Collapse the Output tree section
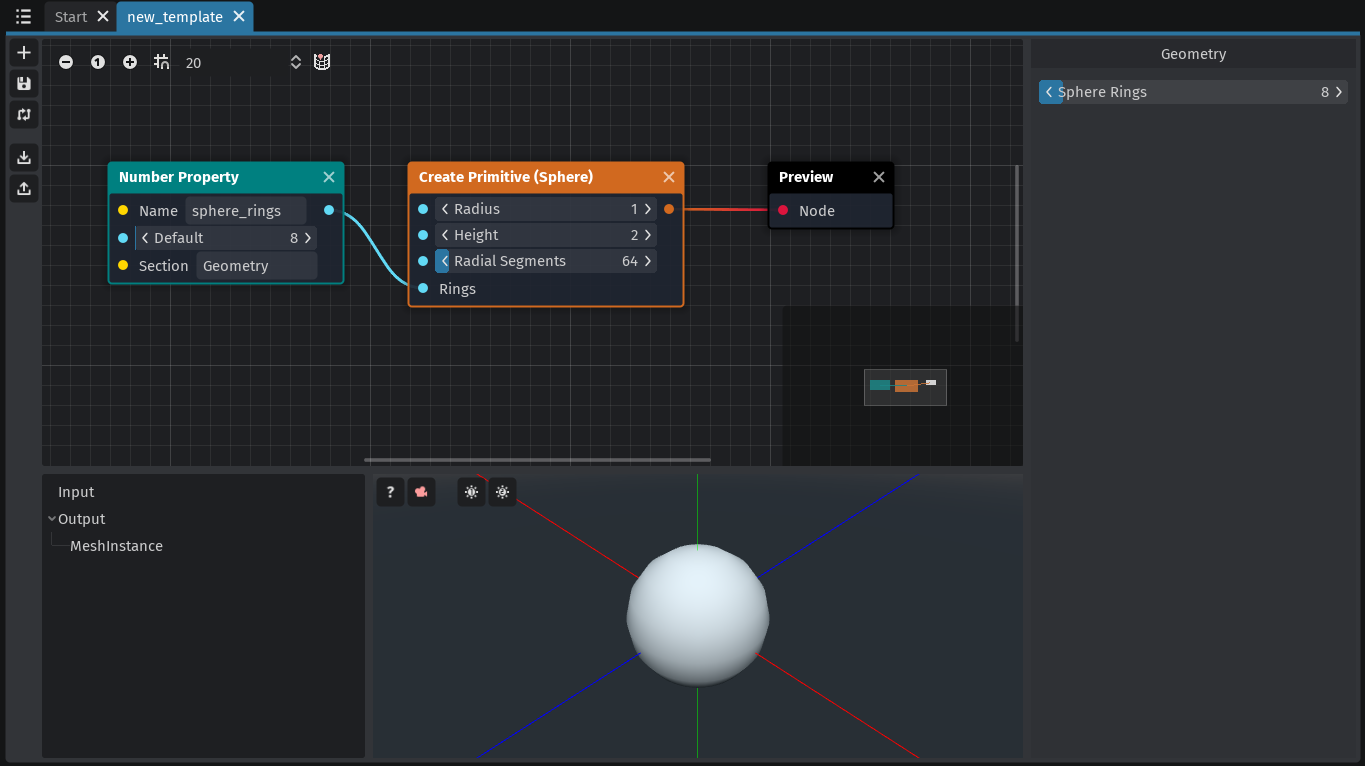This screenshot has height=766, width=1365. 52,518
